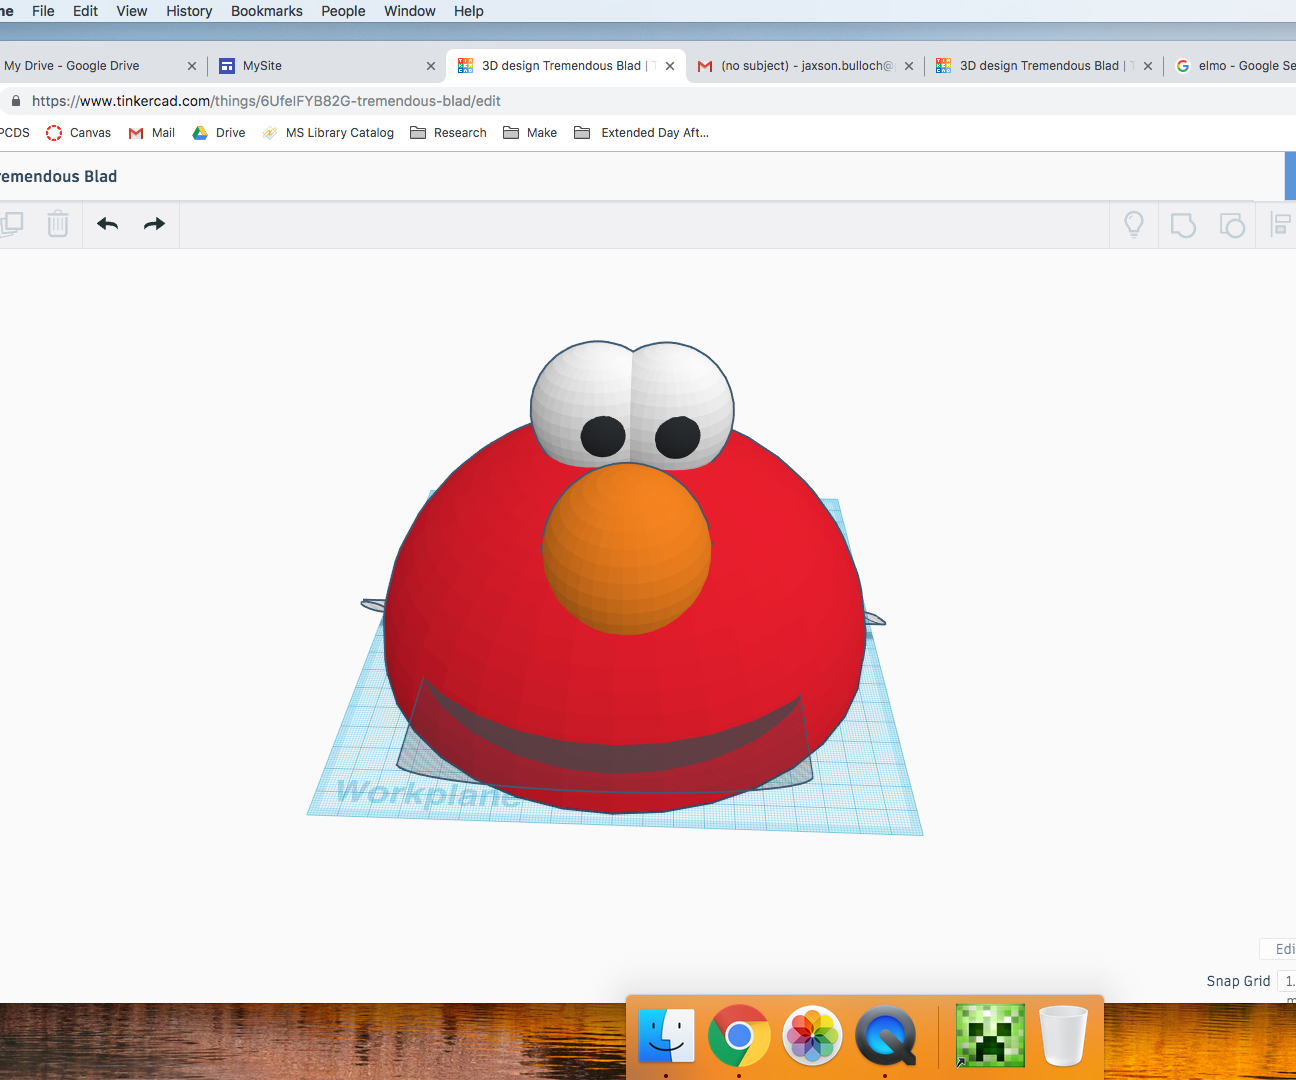Click the Tremendous Blad design title
1296x1080 pixels.
[59, 177]
